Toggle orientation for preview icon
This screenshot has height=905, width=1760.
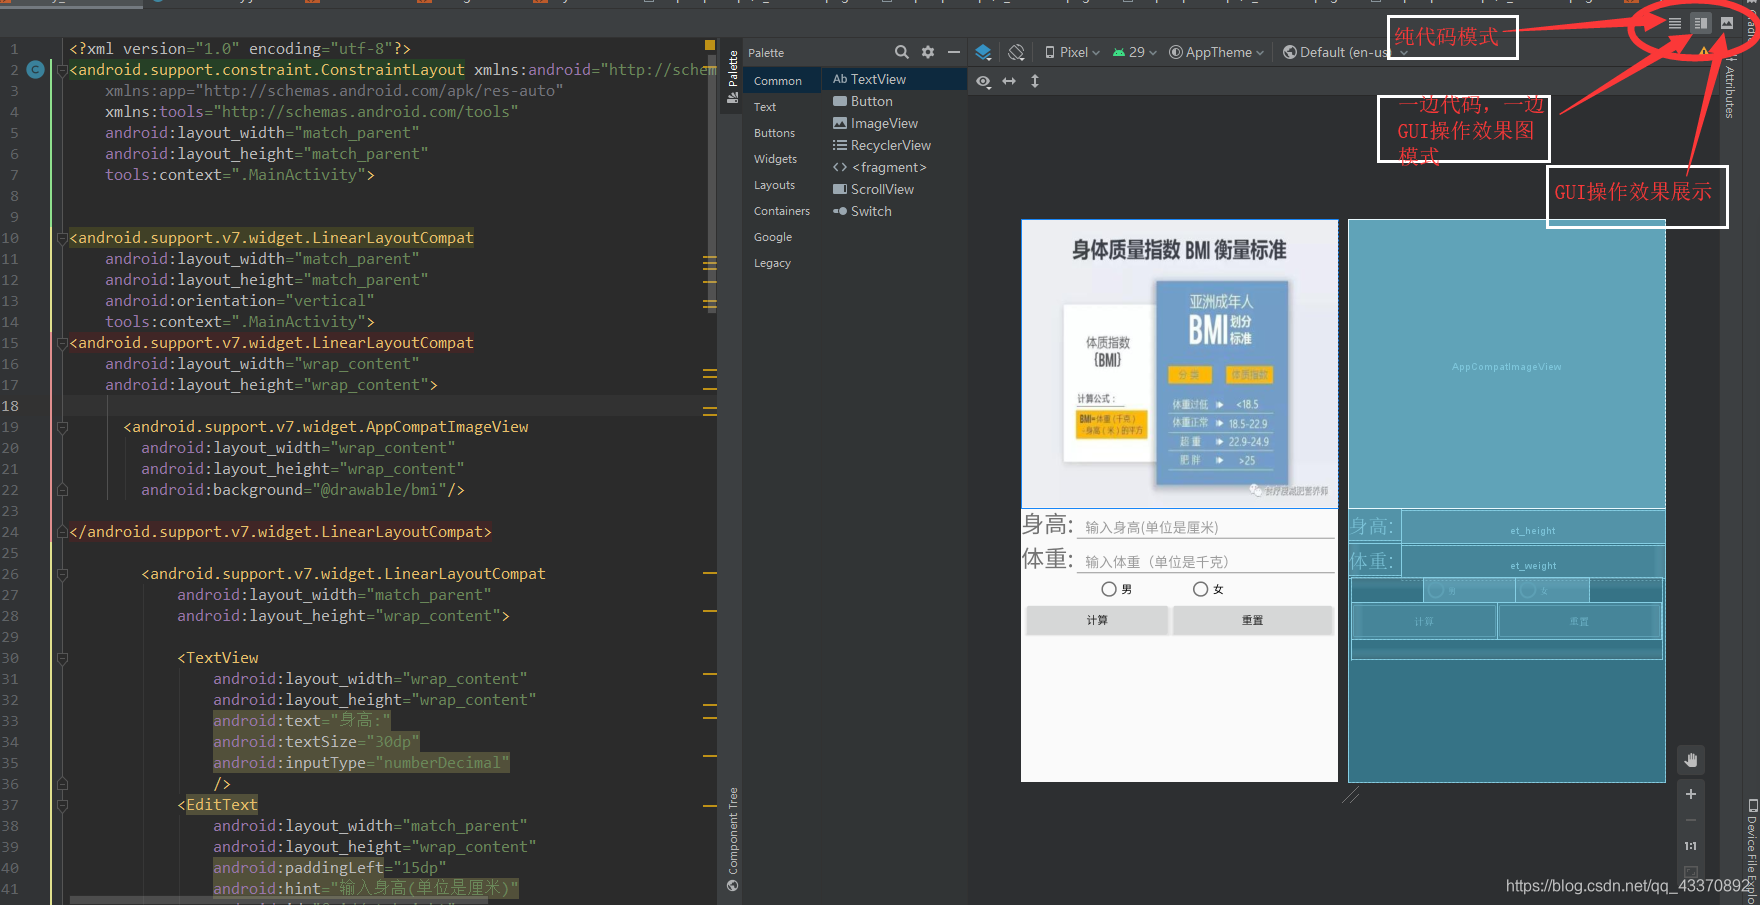[x=1017, y=52]
